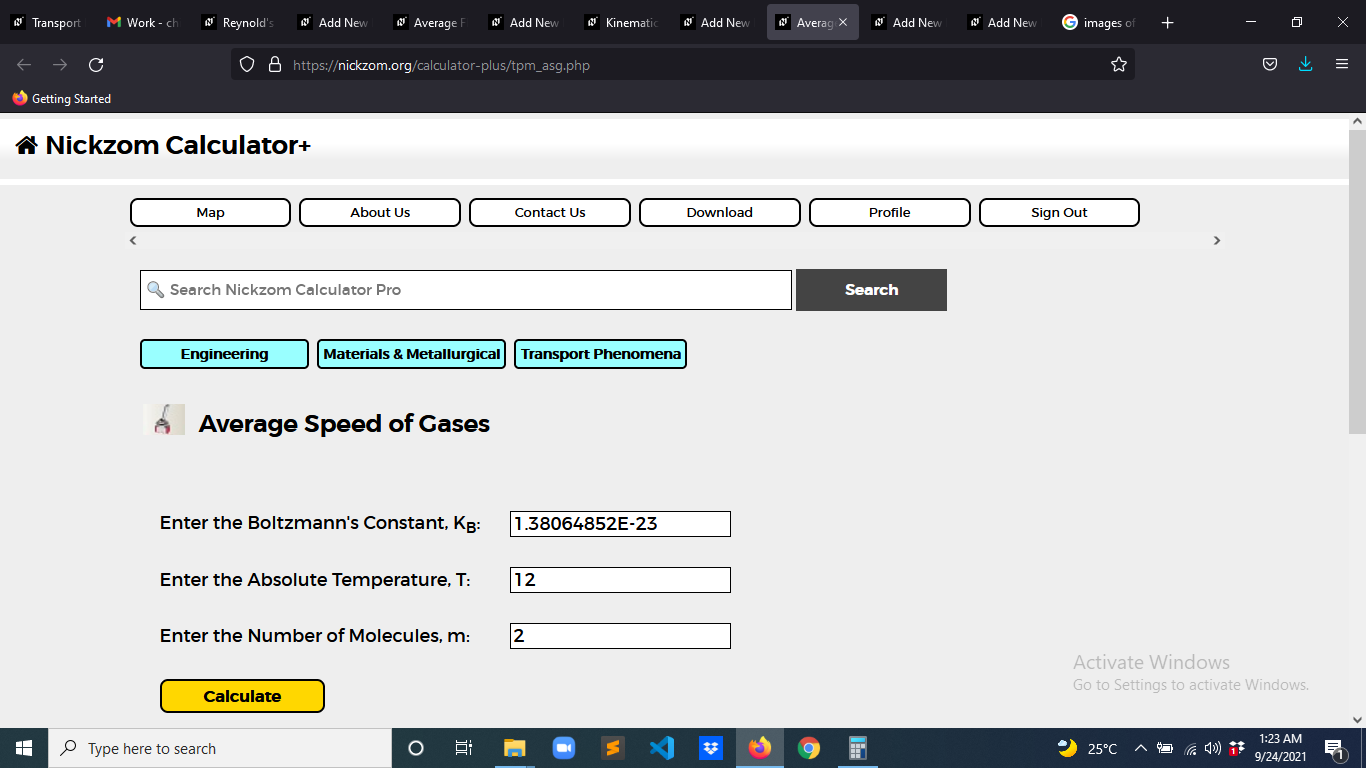Show hidden system tray icons
The width and height of the screenshot is (1366, 768).
pyautogui.click(x=1140, y=748)
